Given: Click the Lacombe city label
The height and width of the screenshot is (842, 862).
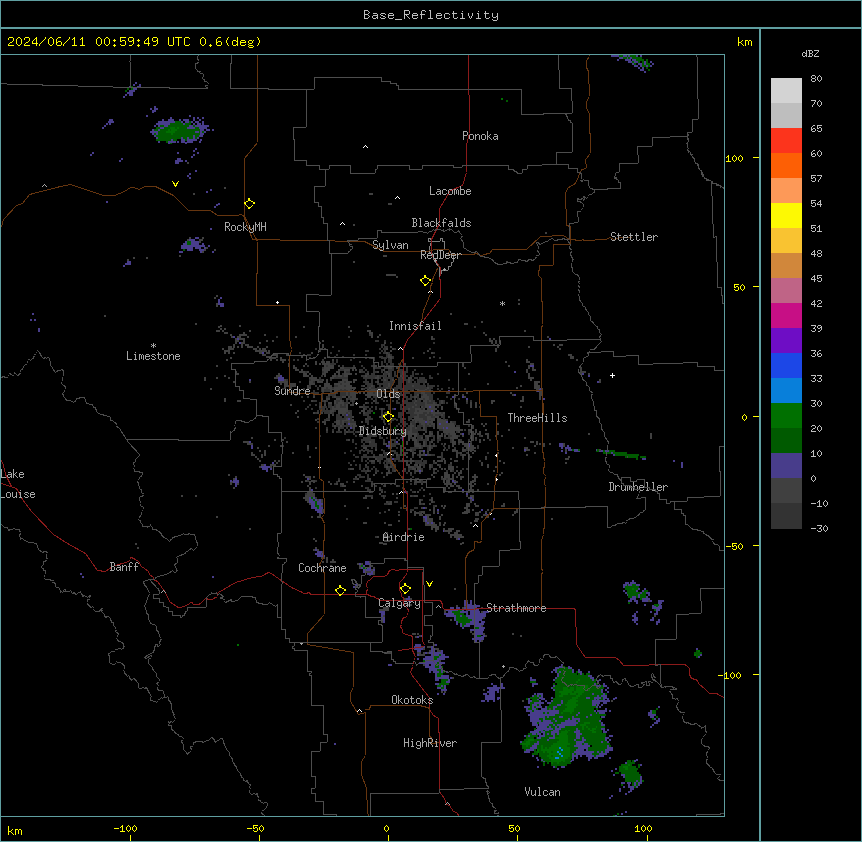Looking at the screenshot, I should coord(450,191).
